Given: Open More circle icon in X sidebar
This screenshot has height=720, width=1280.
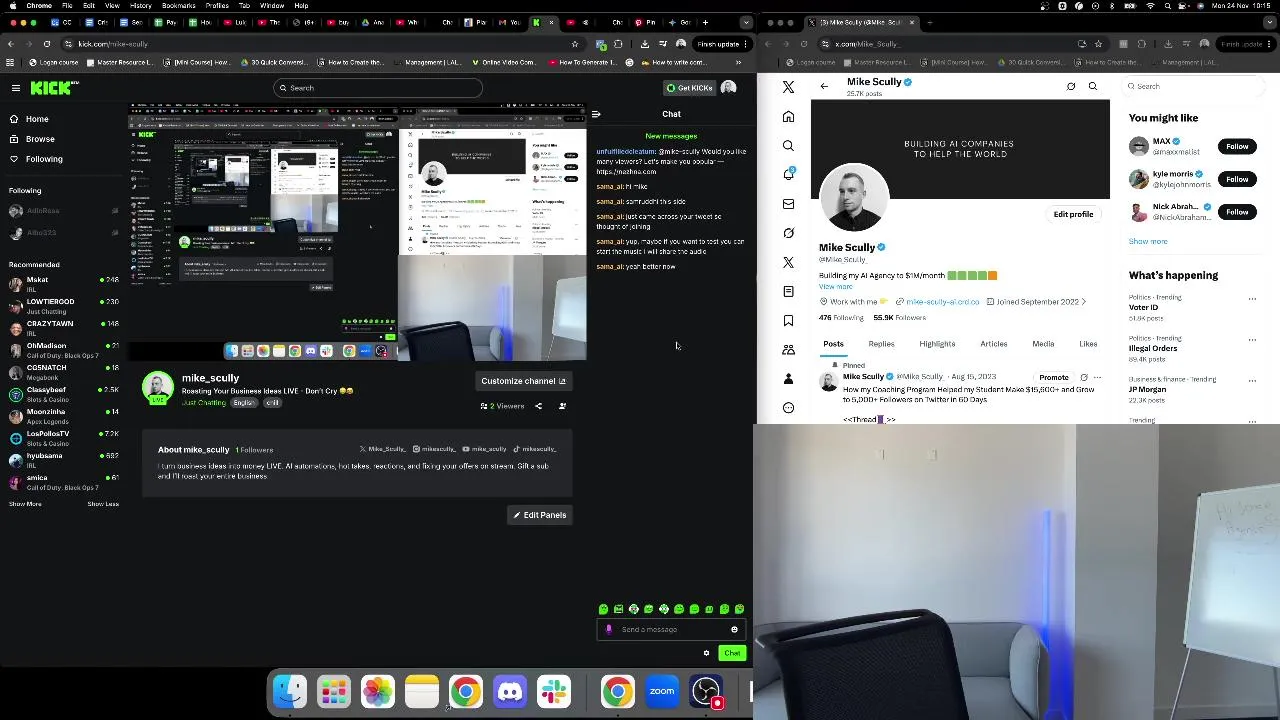Looking at the screenshot, I should 788,408.
